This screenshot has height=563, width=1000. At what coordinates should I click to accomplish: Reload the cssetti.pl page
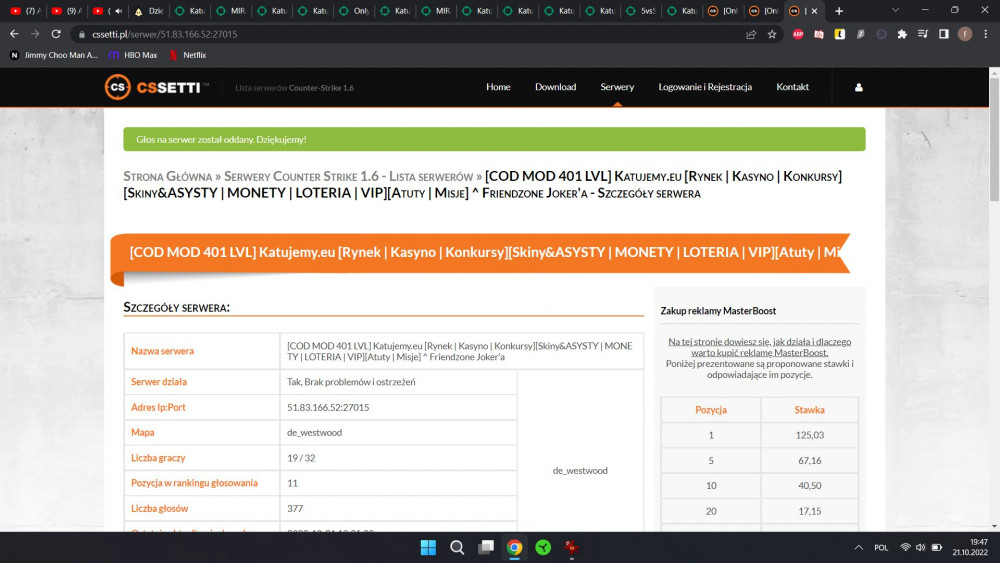[56, 34]
